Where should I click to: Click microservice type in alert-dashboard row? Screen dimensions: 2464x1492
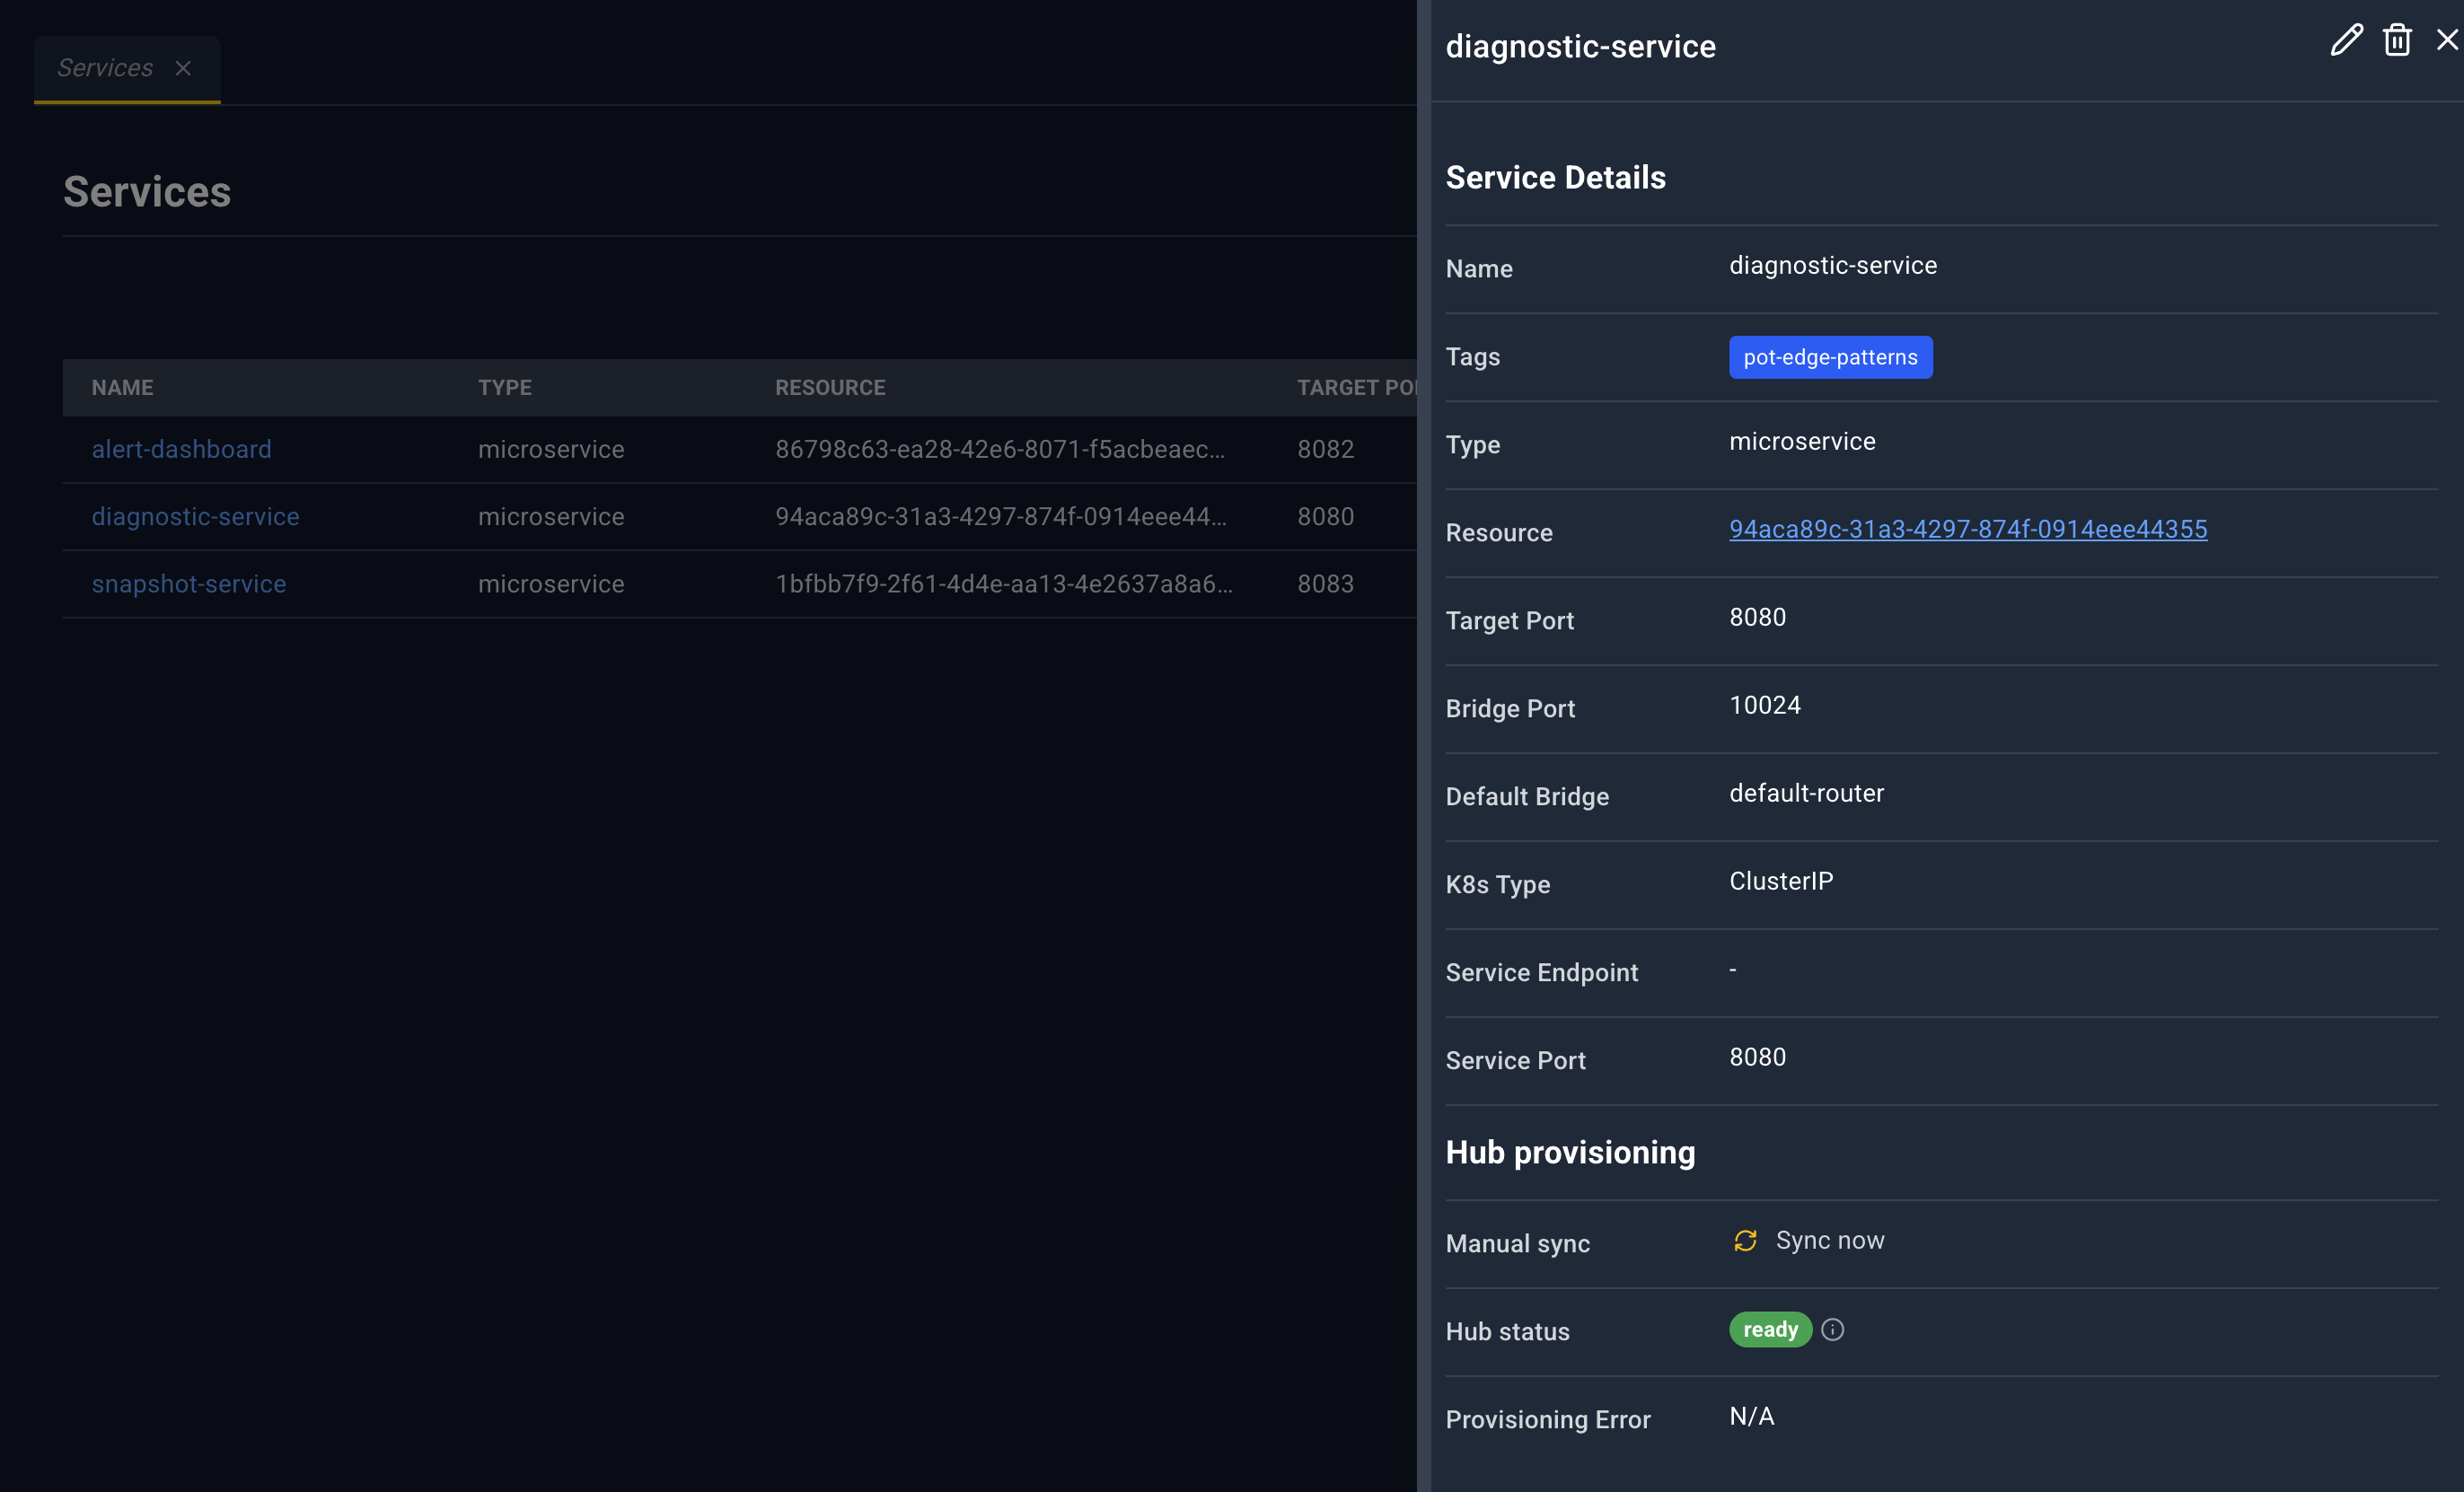pos(551,449)
